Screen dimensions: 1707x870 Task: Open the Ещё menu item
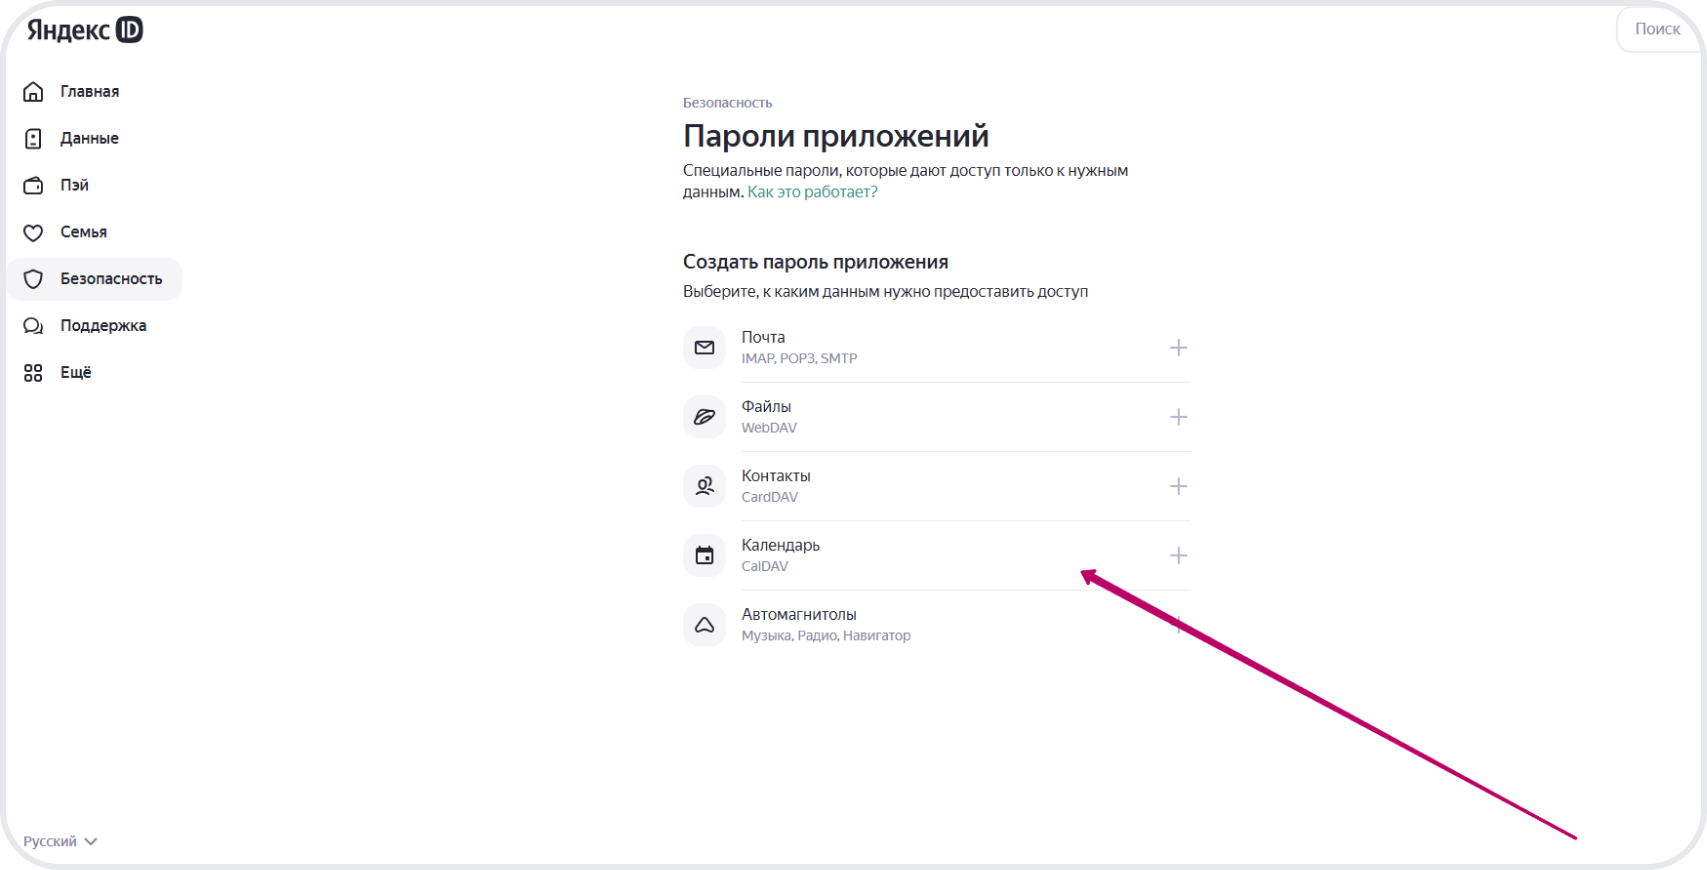[x=75, y=372]
